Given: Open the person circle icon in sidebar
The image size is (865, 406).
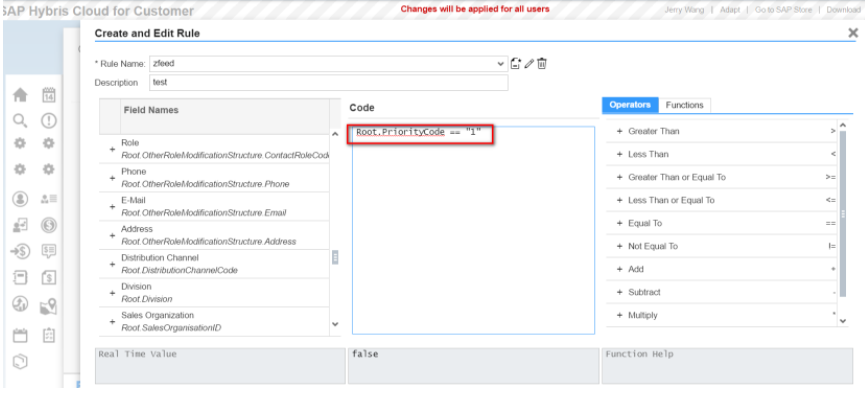Looking at the screenshot, I should pyautogui.click(x=20, y=199).
